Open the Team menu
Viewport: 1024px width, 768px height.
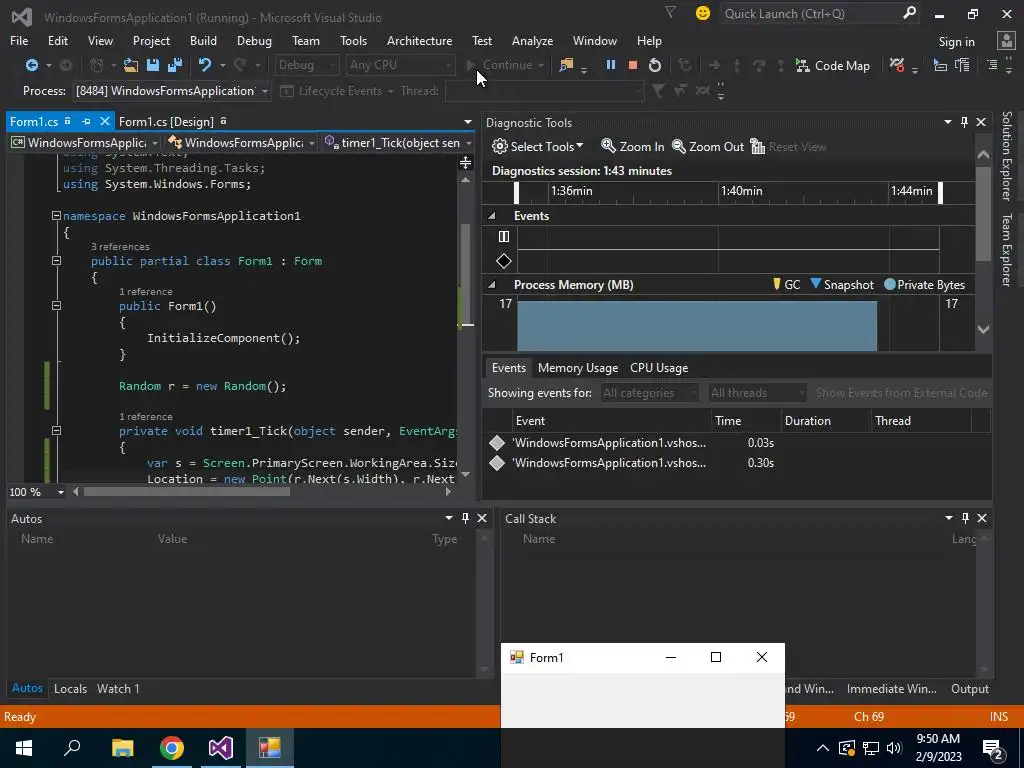coord(306,40)
